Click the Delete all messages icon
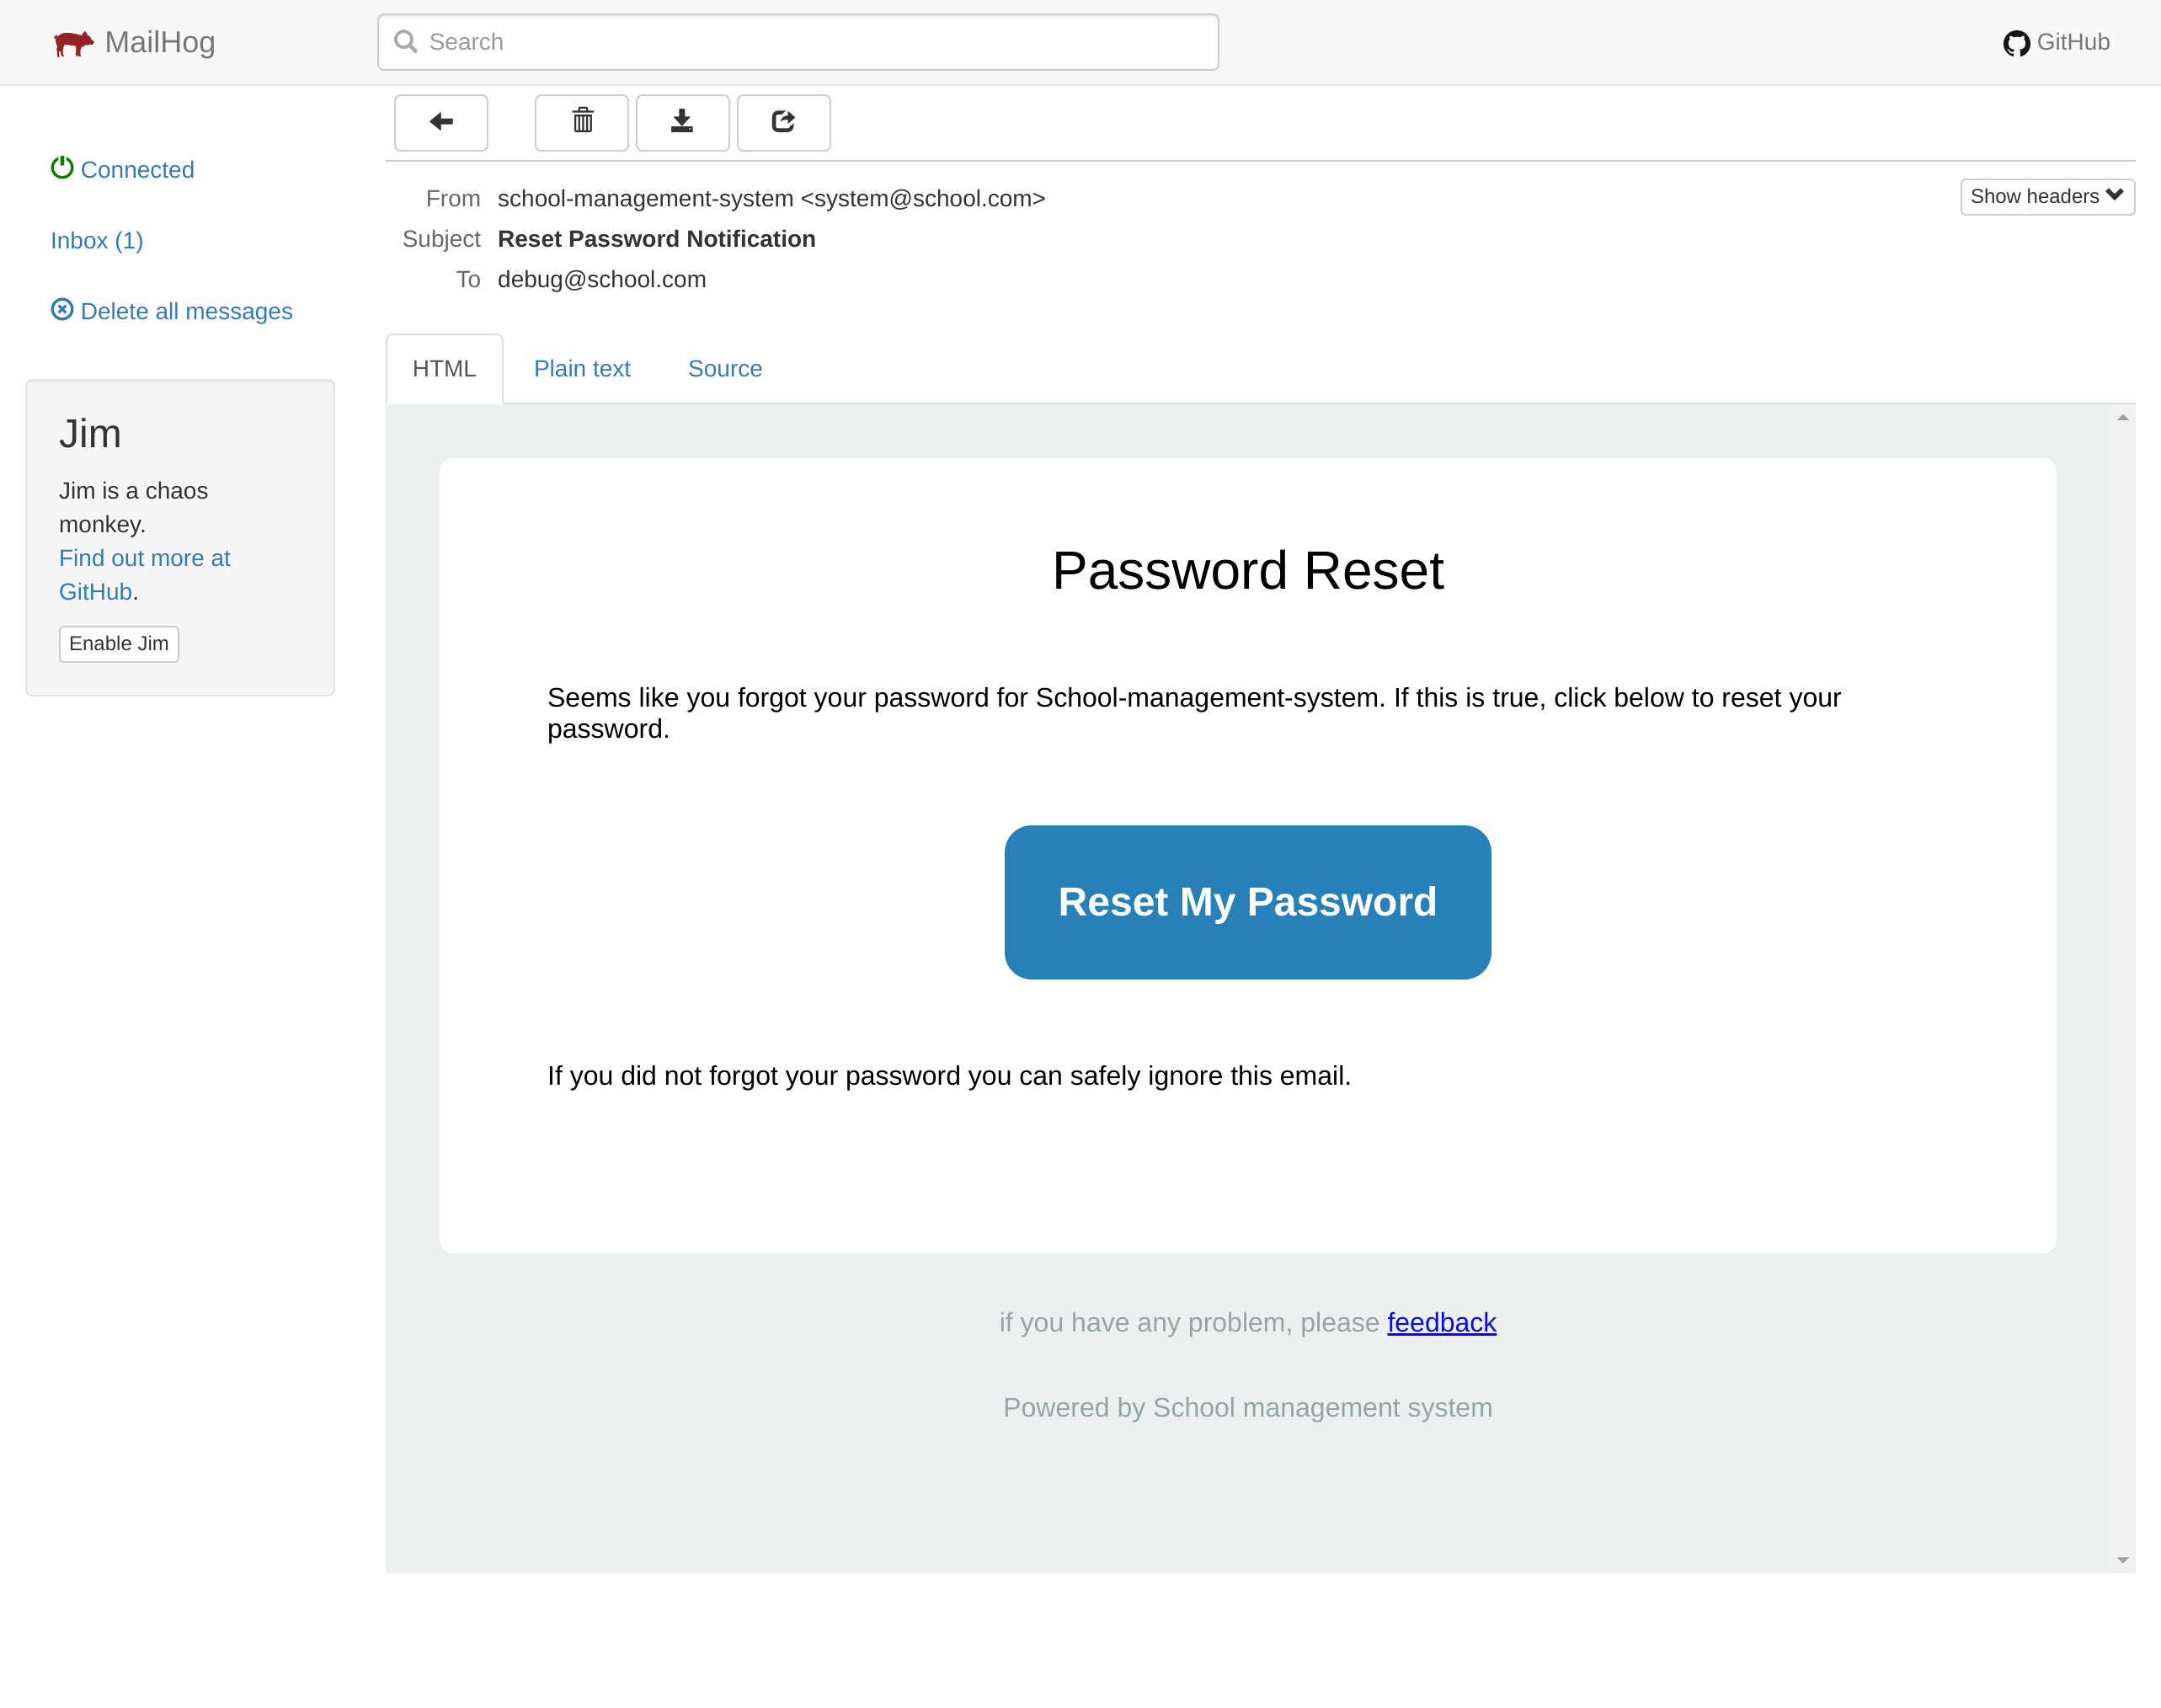Screen dimensions: 2161x1708 (62, 310)
